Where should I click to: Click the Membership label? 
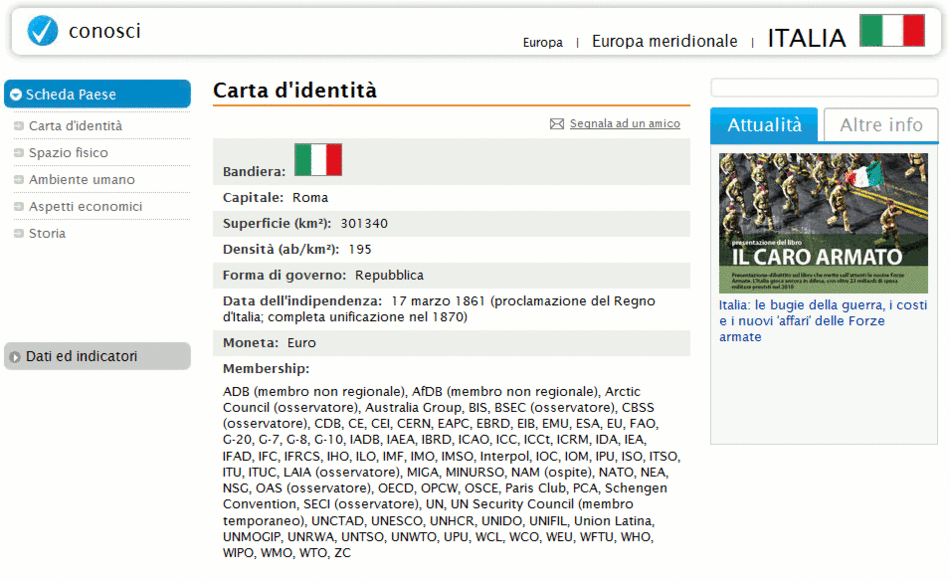click(266, 369)
